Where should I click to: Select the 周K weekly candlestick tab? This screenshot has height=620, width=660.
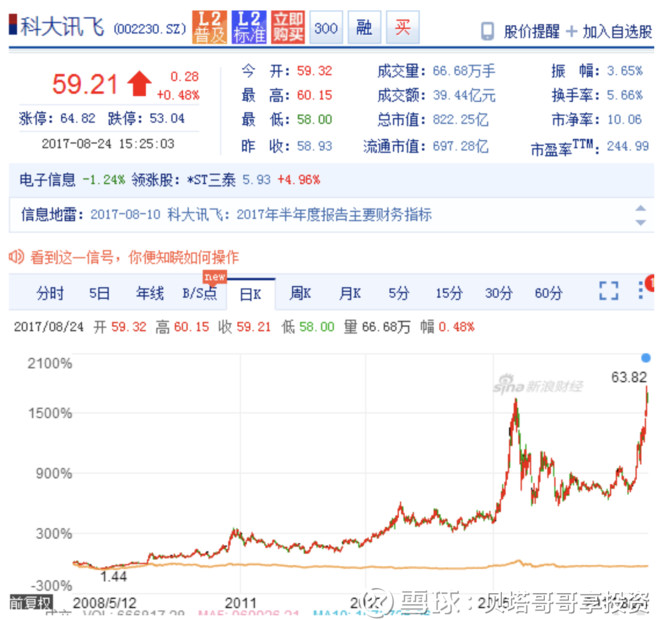coord(300,293)
